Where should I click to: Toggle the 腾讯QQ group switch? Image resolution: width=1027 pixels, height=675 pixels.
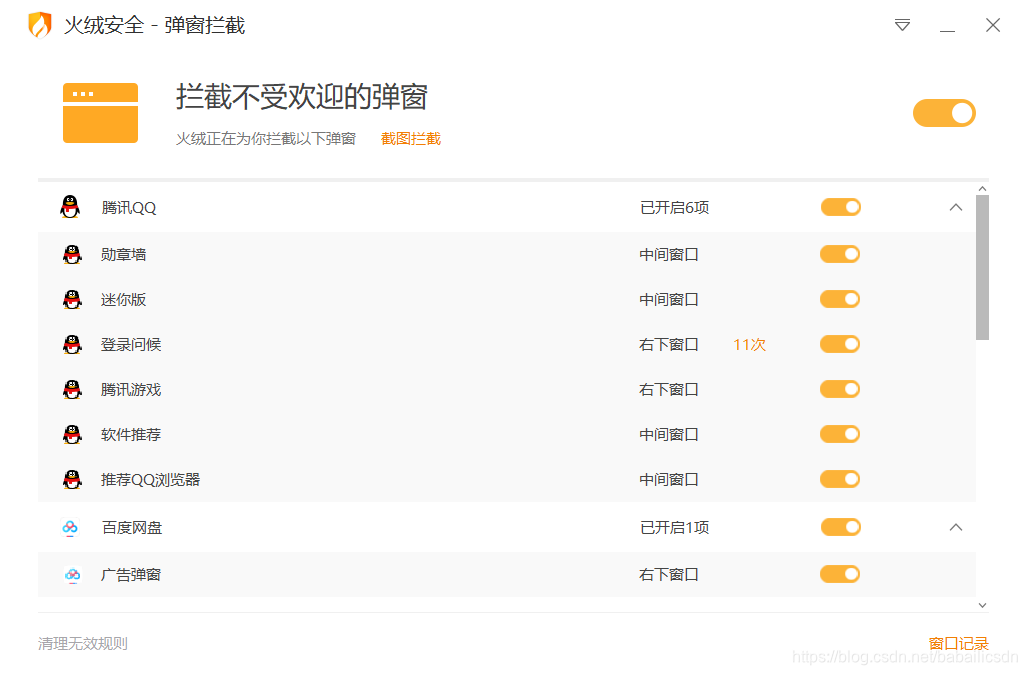(x=840, y=208)
